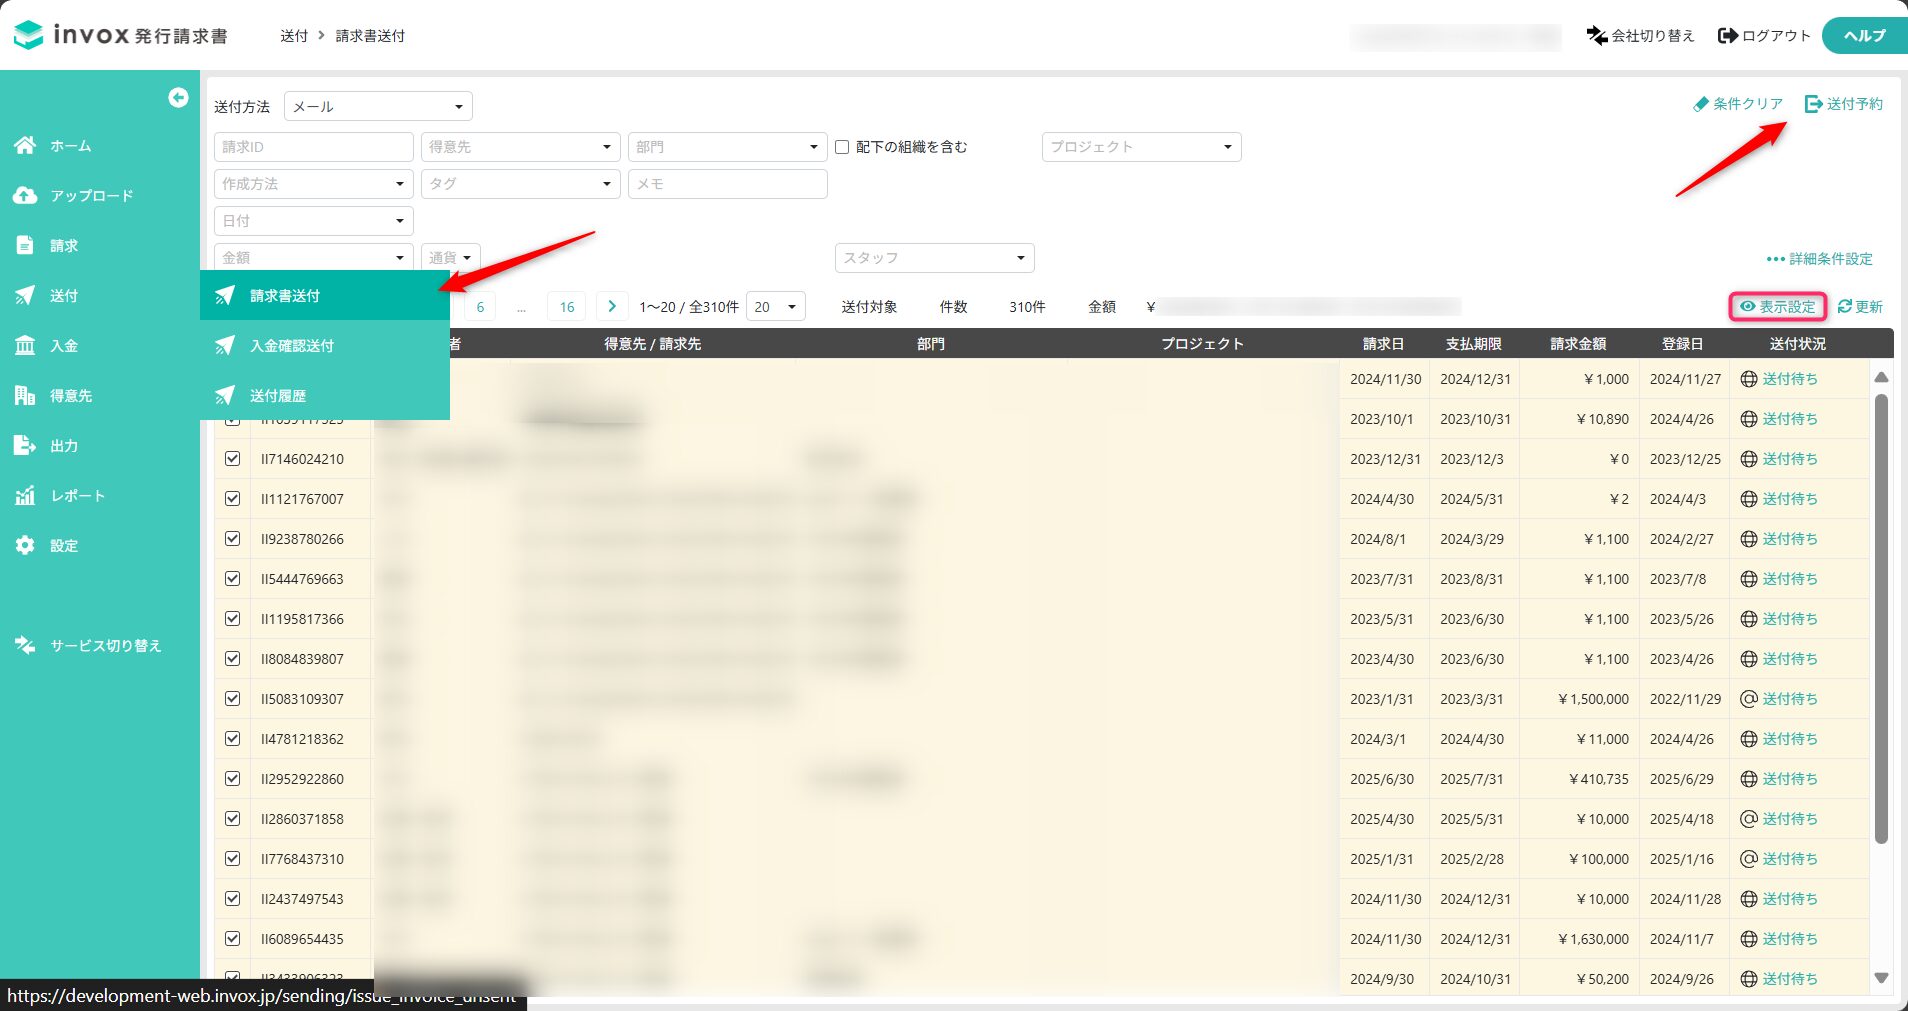Click the Report chart icon
The height and width of the screenshot is (1011, 1908).
(25, 496)
